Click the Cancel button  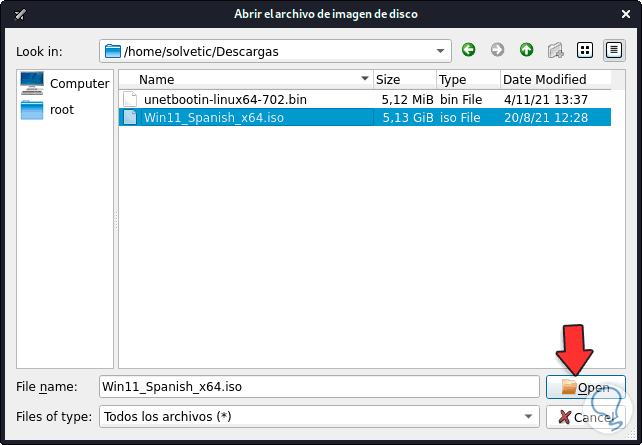[585, 417]
